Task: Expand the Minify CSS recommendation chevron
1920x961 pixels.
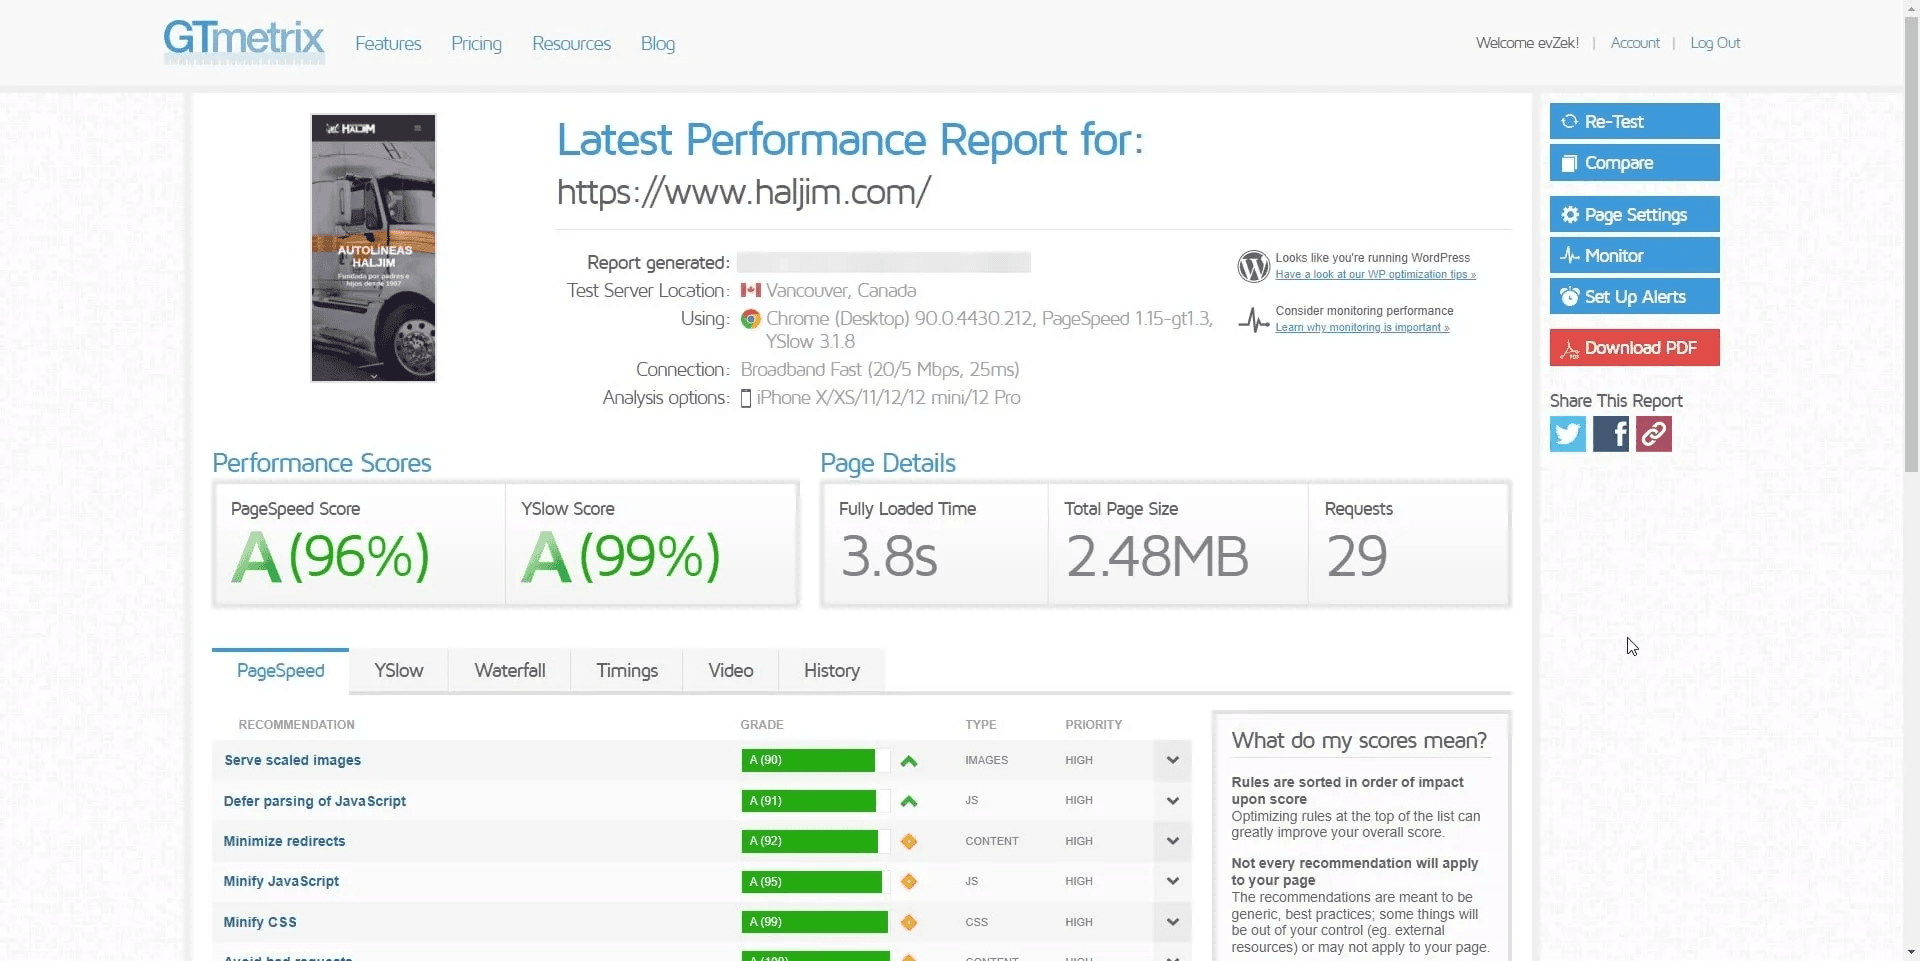Action: coord(1172,922)
